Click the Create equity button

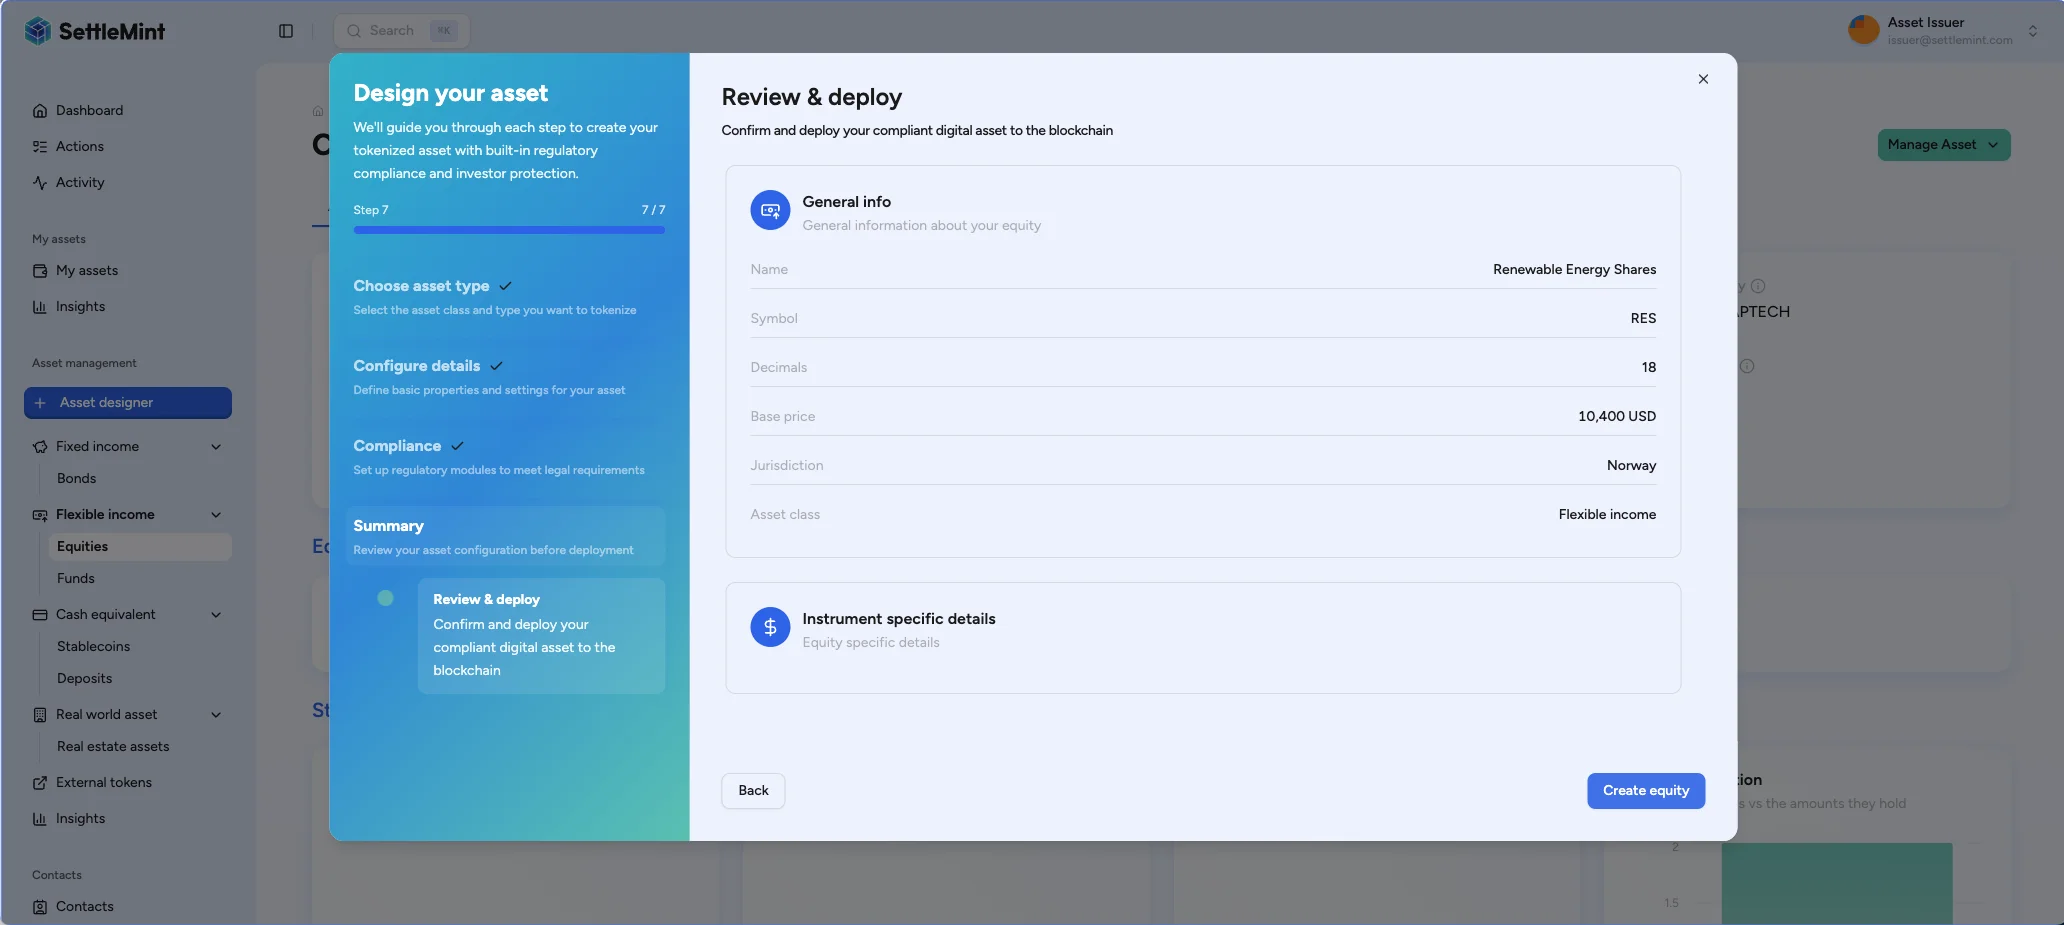click(1645, 791)
